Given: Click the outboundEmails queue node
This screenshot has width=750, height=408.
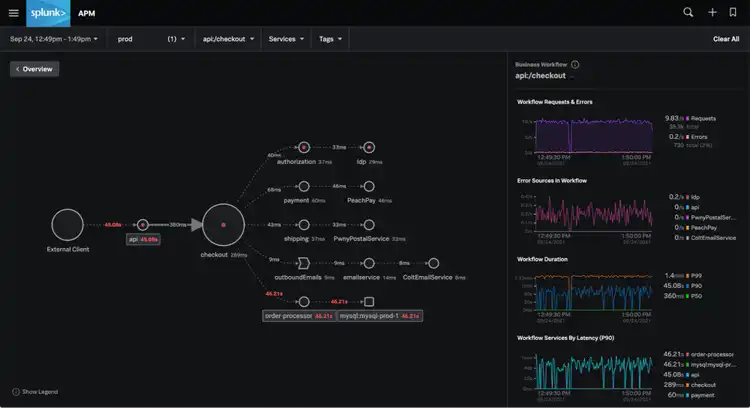Looking at the screenshot, I should [x=304, y=264].
